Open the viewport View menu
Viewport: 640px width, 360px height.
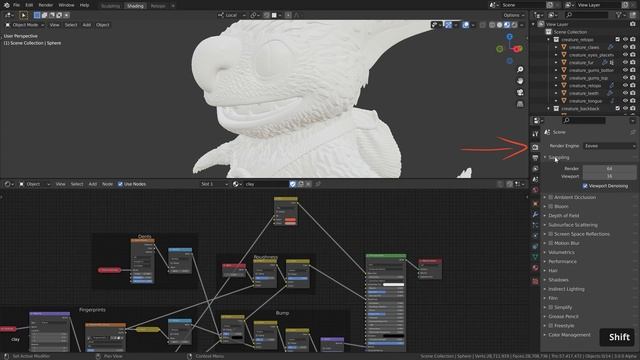pos(54,25)
